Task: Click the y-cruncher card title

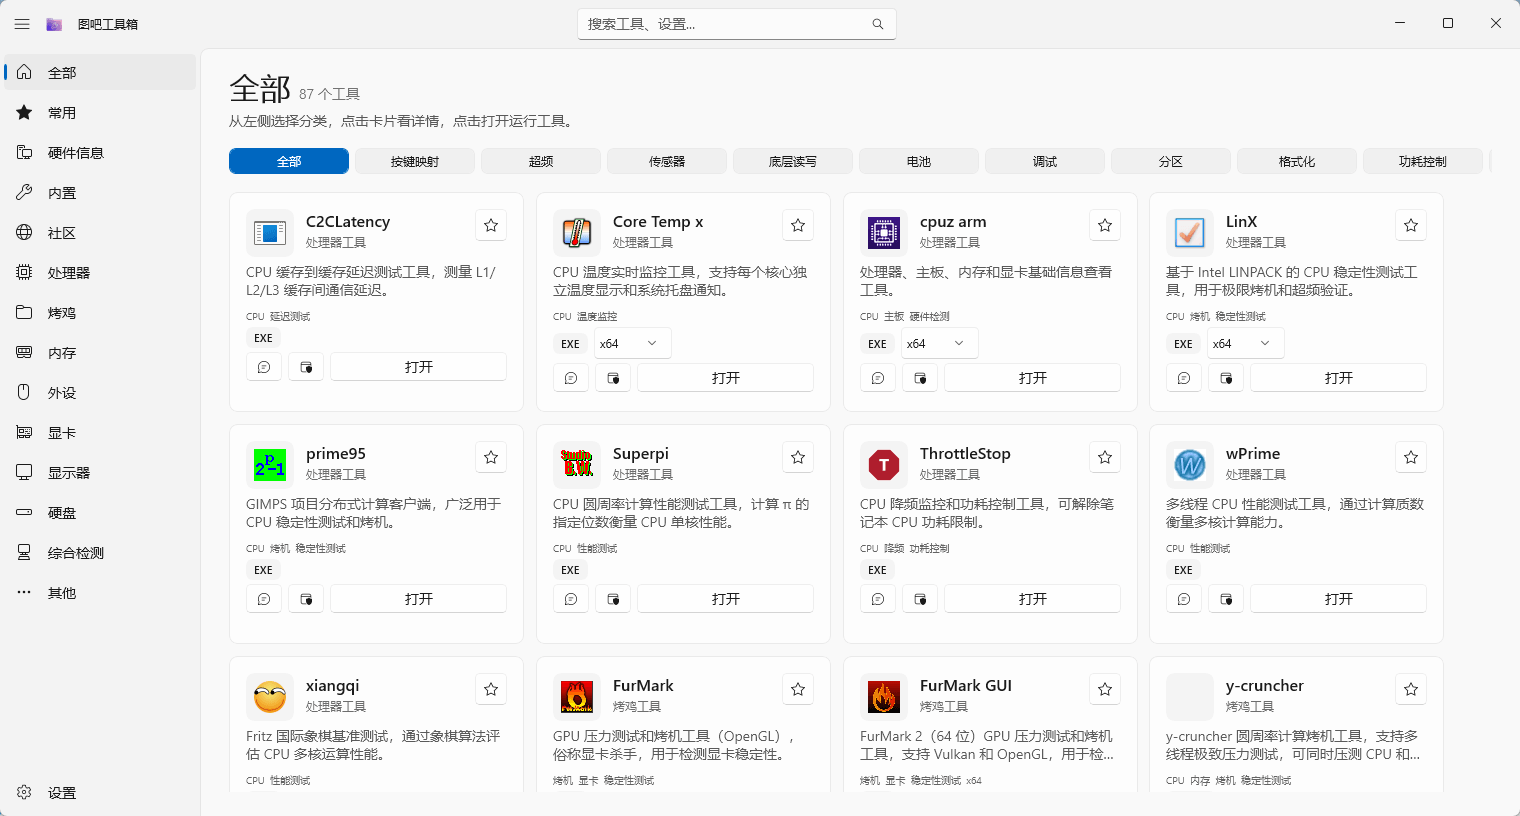Action: [x=1265, y=686]
